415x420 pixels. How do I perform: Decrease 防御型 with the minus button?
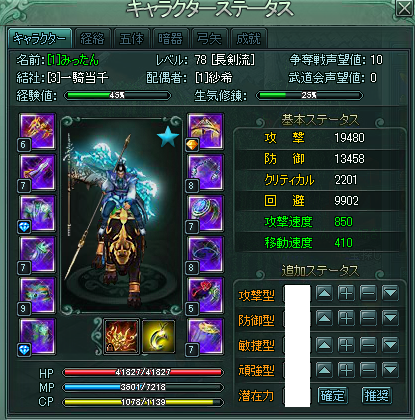tap(368, 319)
